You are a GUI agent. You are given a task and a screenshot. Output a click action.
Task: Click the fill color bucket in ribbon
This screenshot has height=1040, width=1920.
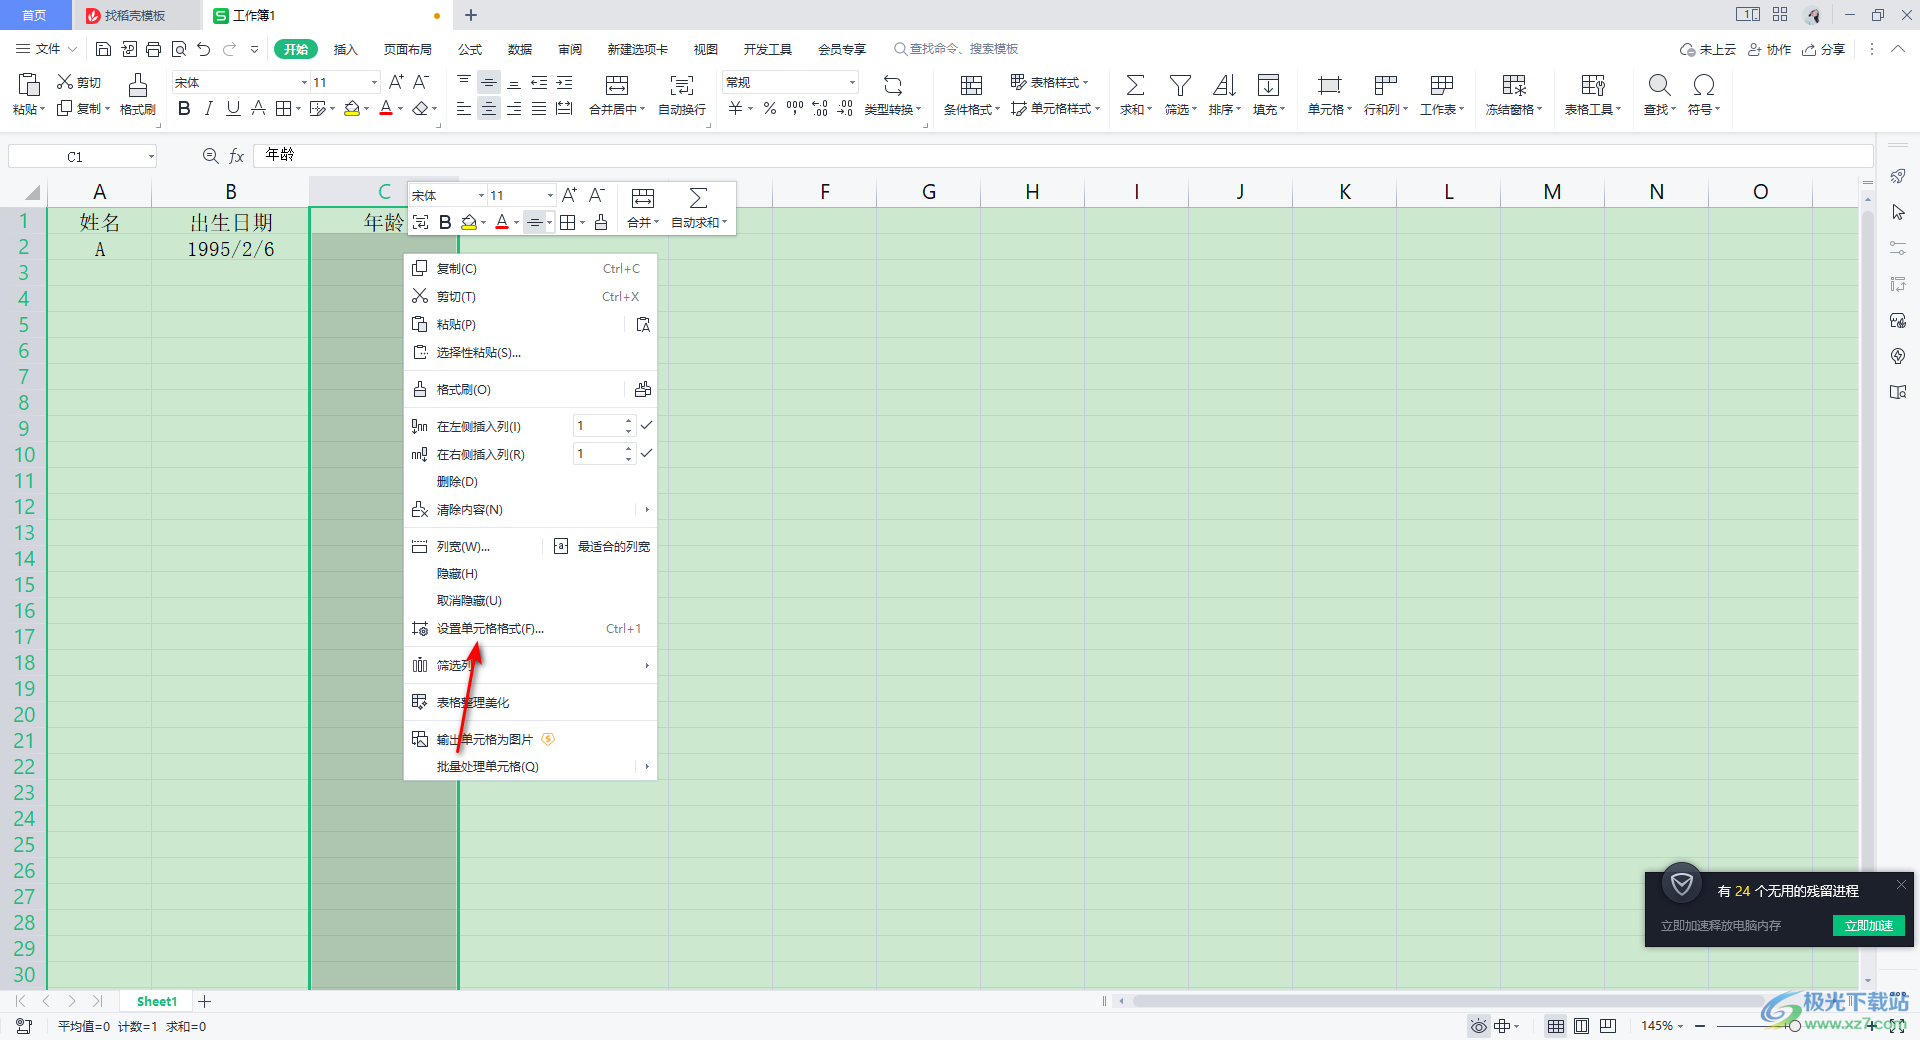click(351, 108)
